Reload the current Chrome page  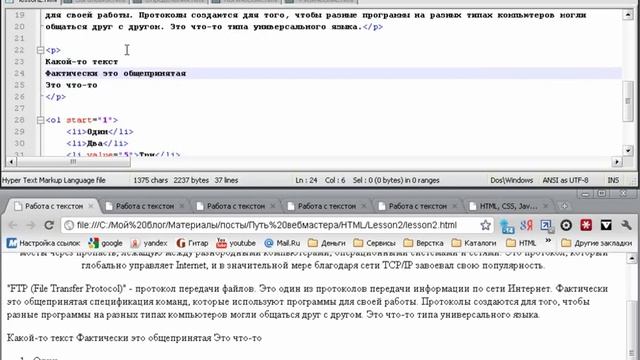click(x=49, y=225)
